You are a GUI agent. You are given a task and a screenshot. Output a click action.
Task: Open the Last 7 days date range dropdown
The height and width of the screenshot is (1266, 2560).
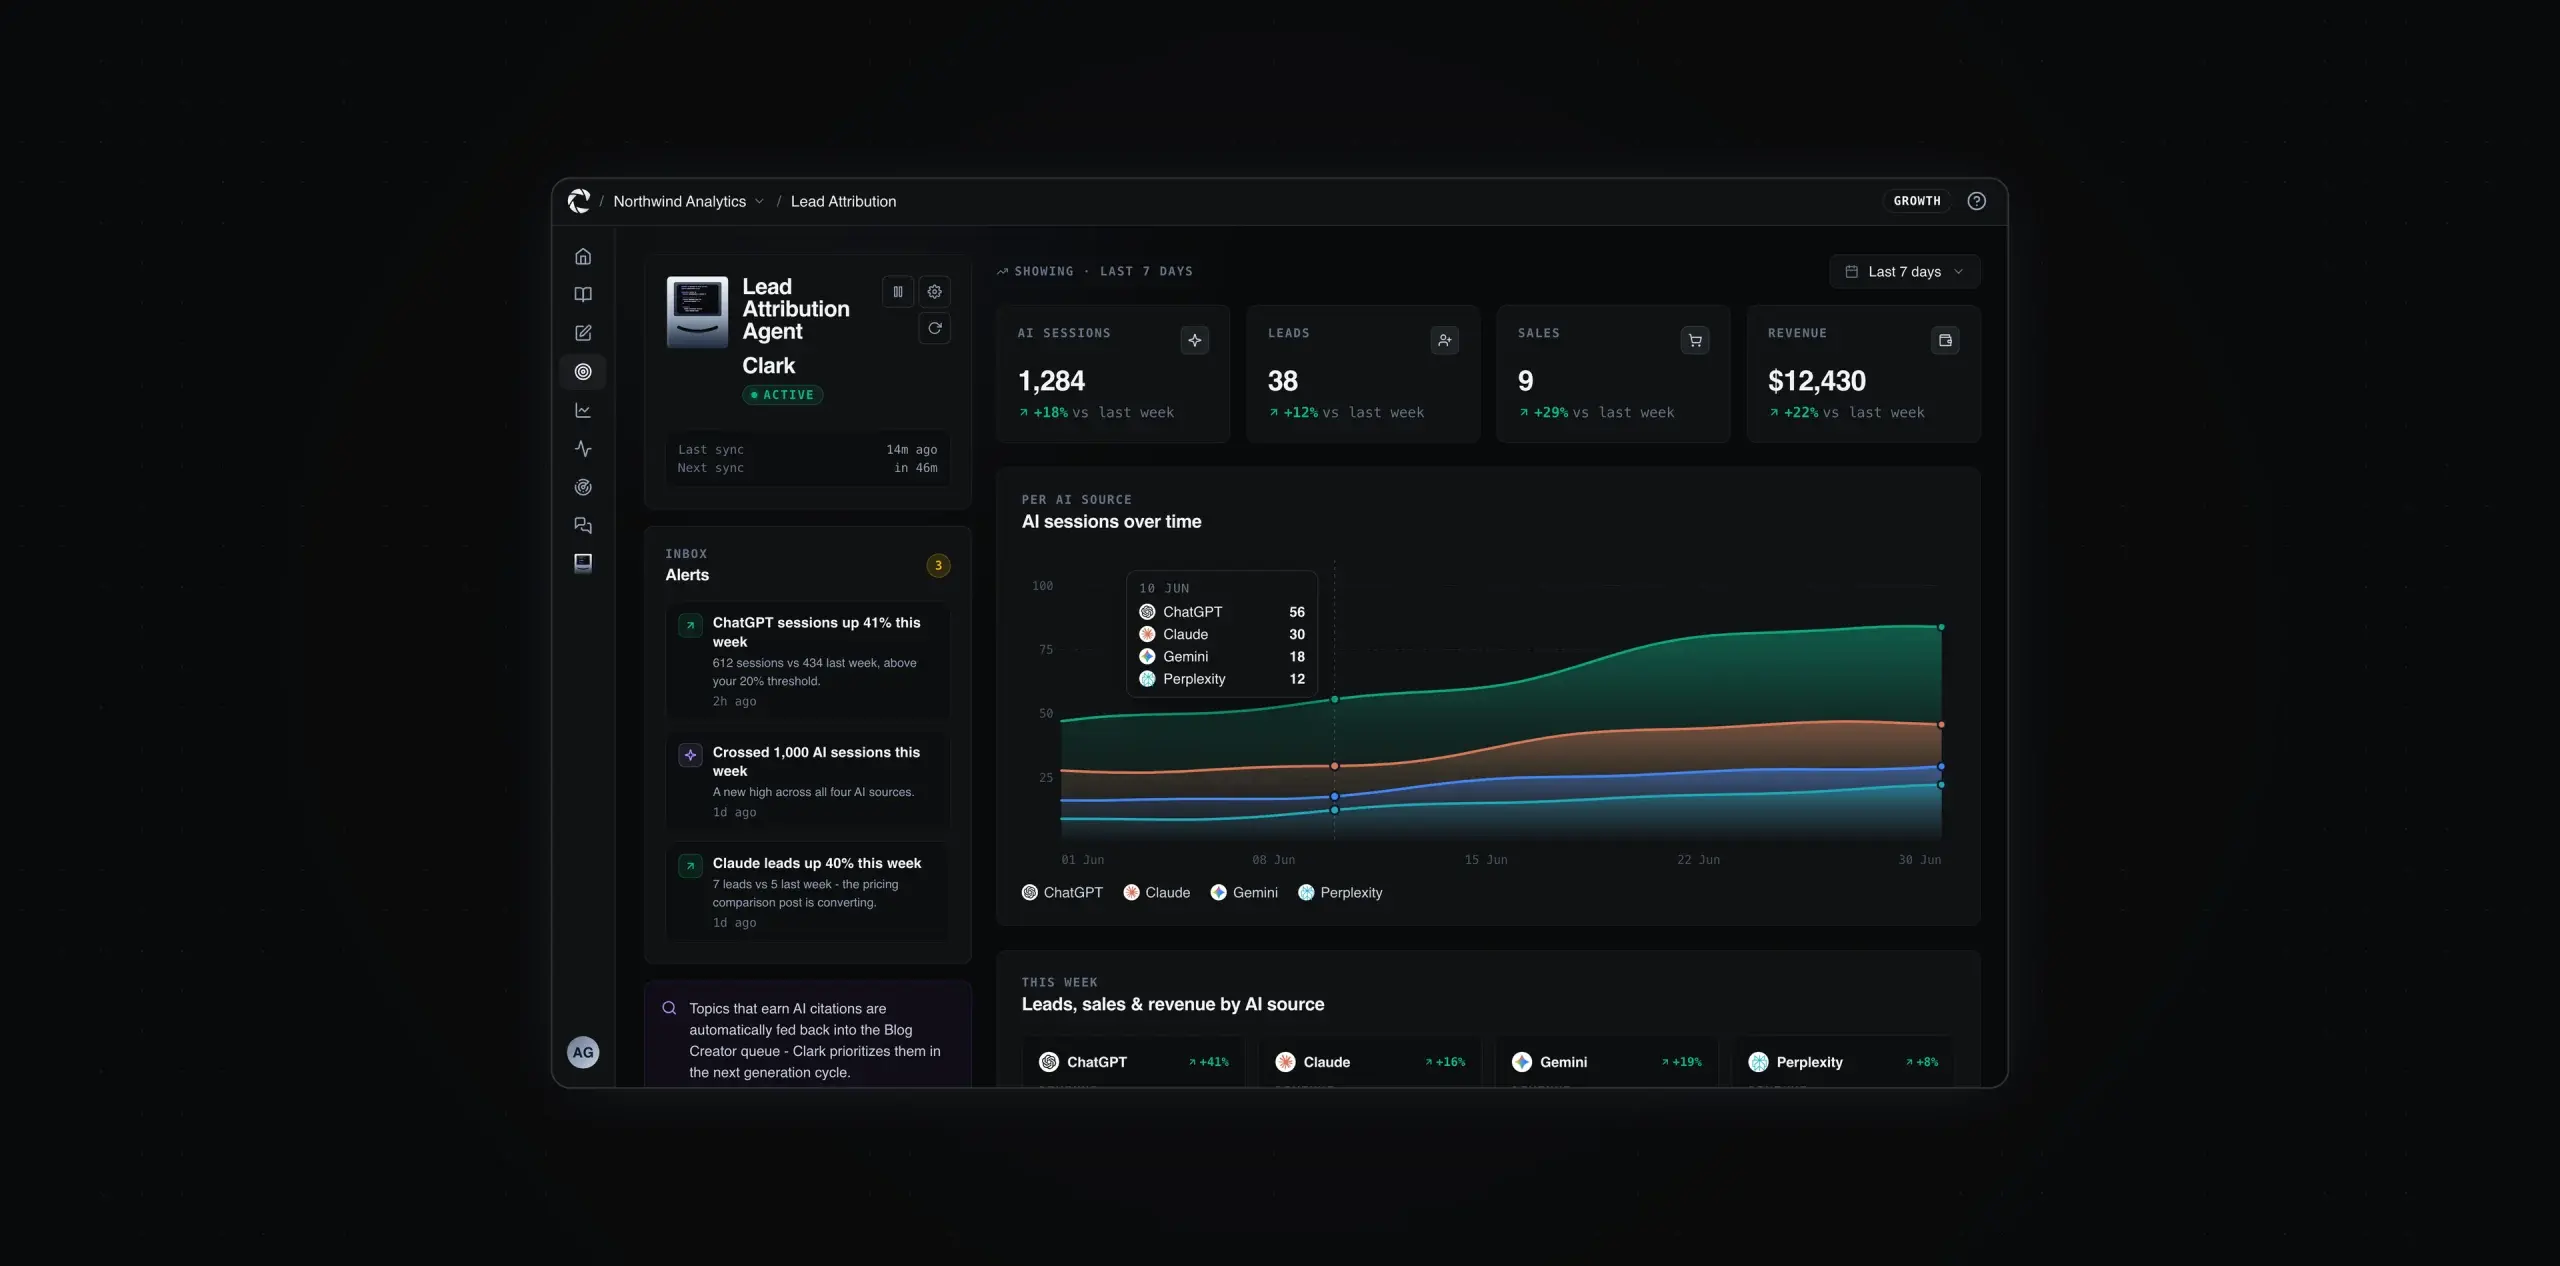point(1905,272)
